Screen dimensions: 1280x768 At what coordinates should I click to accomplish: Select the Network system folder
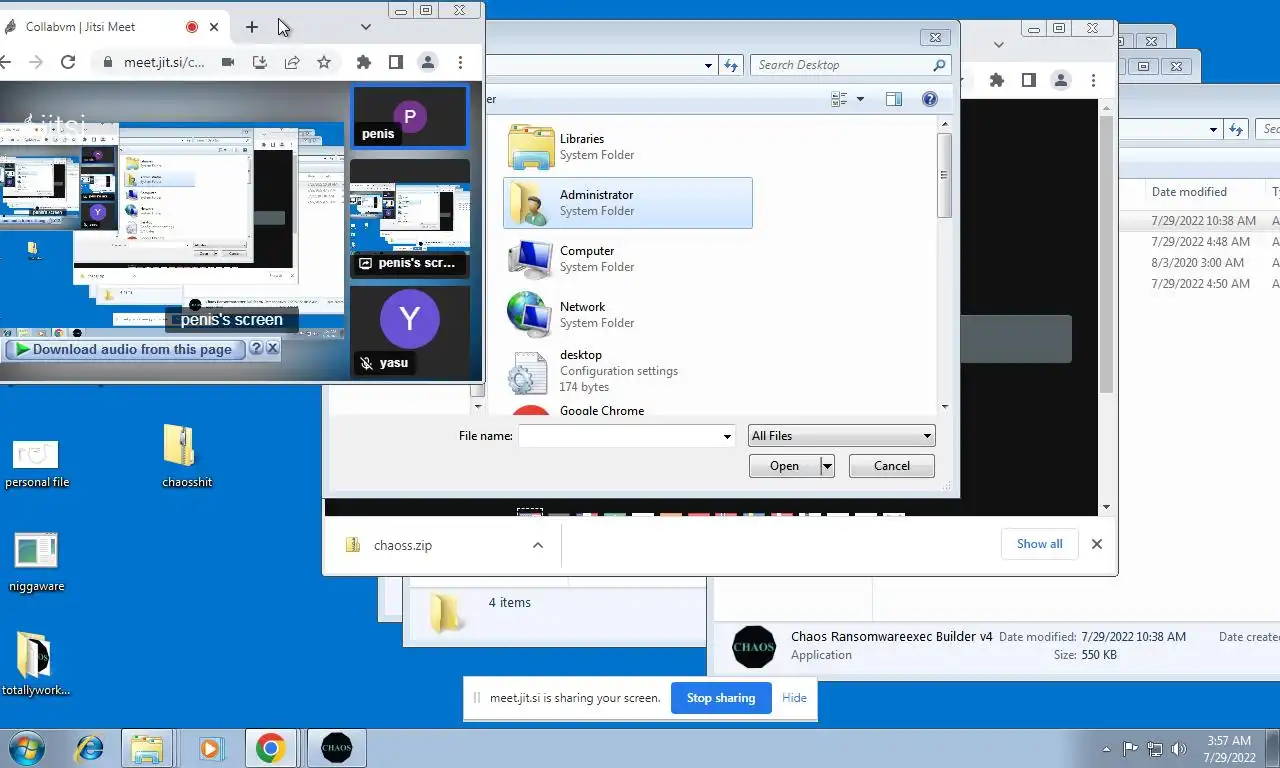point(628,315)
